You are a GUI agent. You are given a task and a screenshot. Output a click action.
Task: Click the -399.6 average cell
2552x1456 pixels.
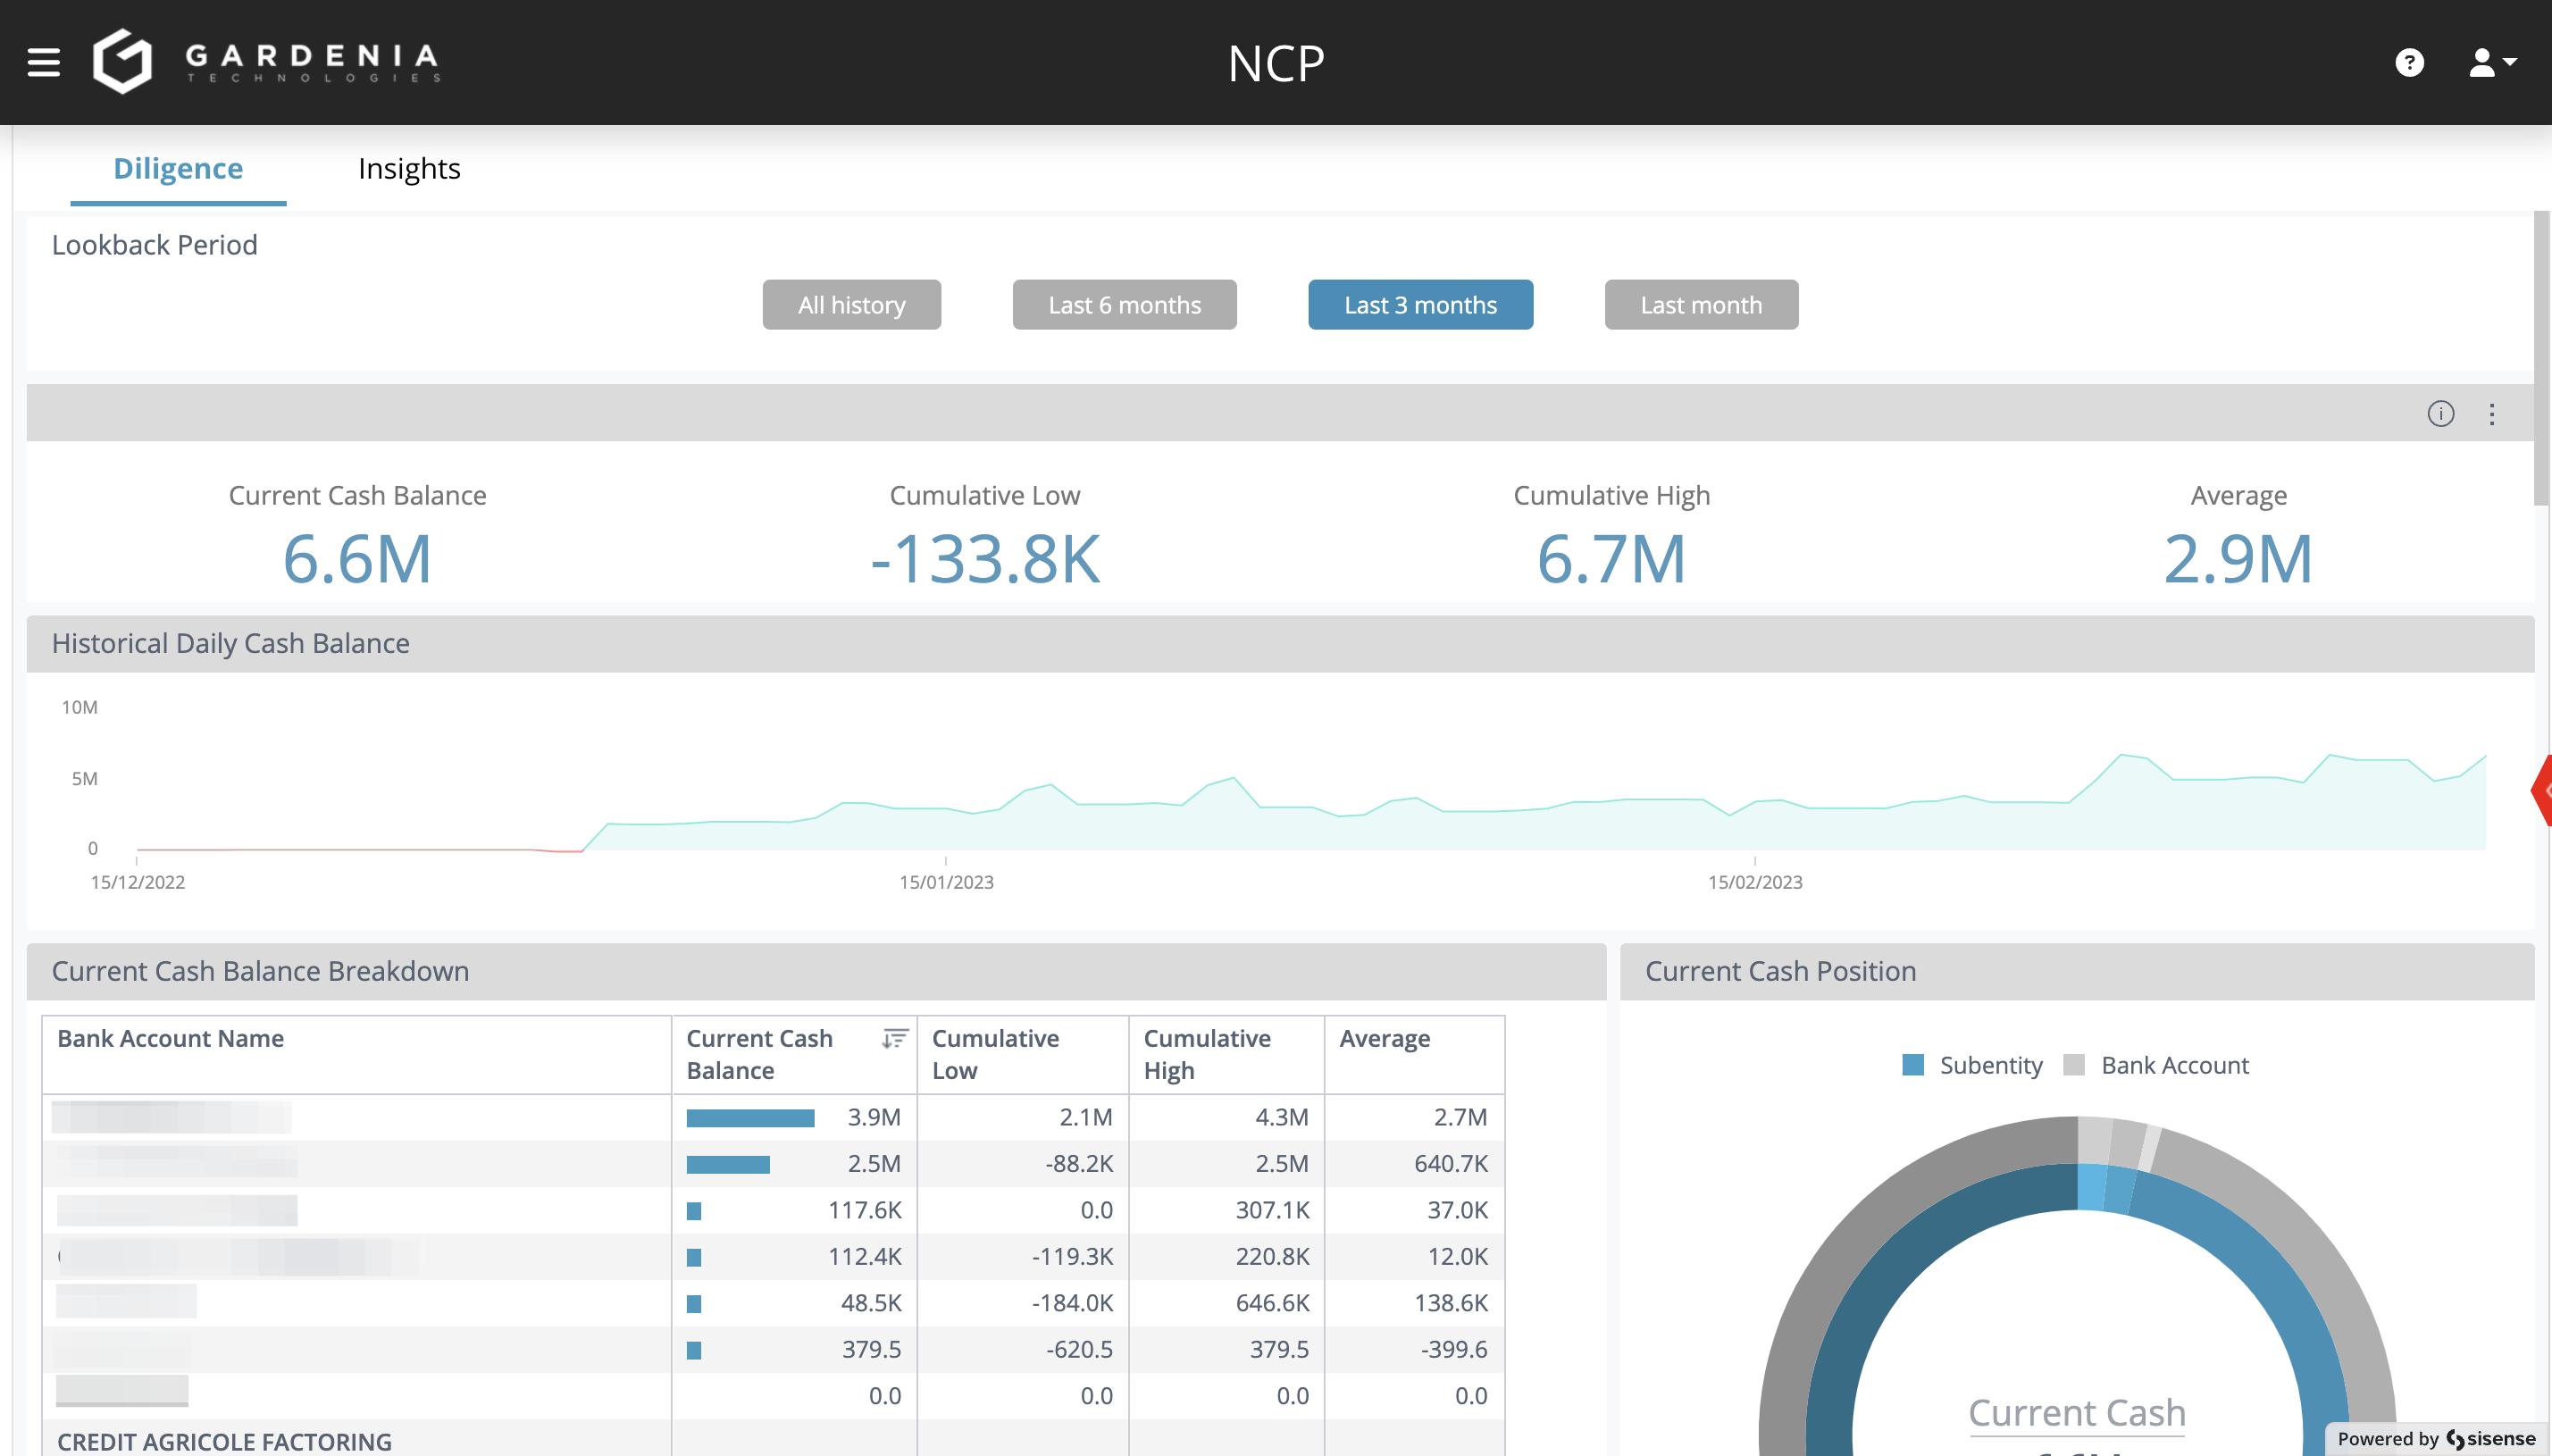[x=1415, y=1349]
